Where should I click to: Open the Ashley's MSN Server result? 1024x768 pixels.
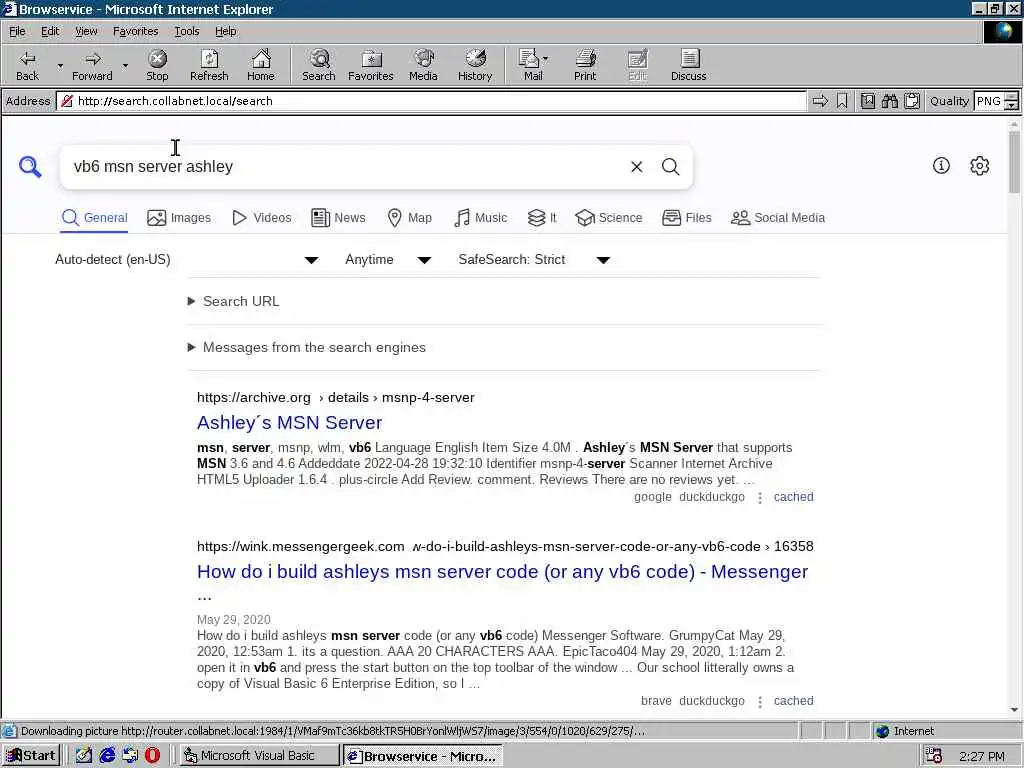[289, 423]
